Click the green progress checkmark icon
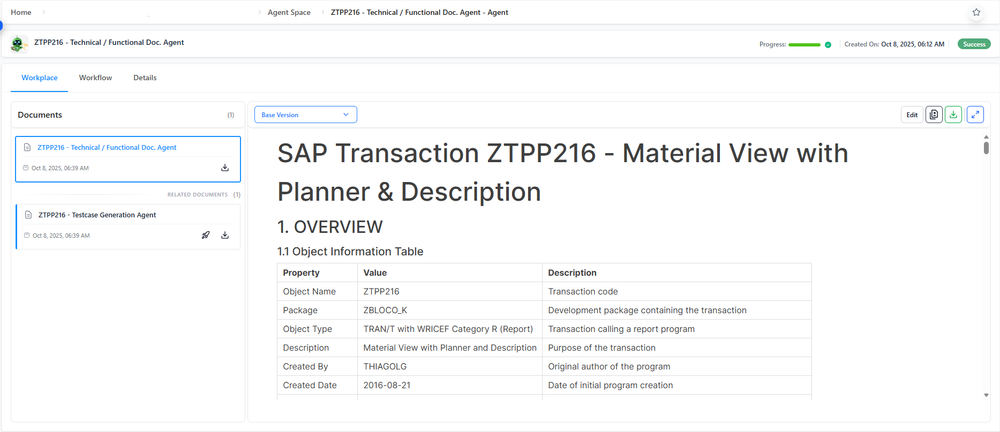The height and width of the screenshot is (432, 1000). (x=828, y=45)
